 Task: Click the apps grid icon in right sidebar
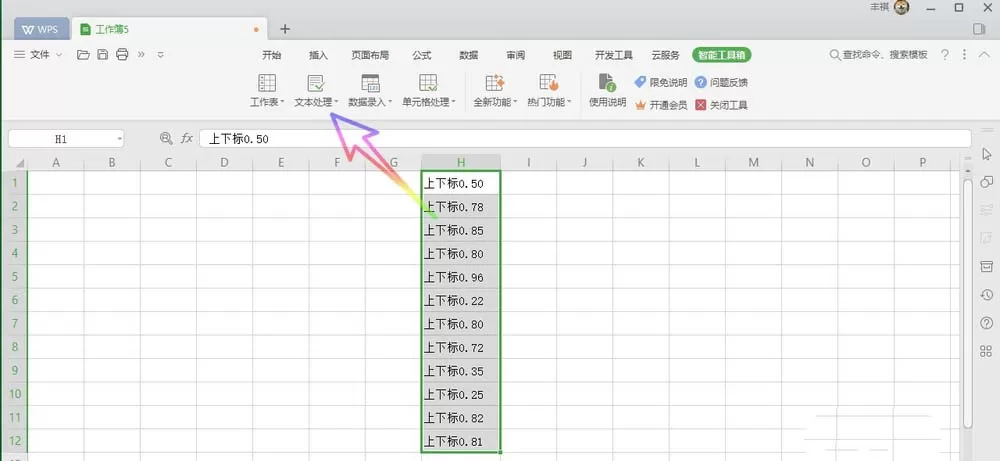click(x=987, y=351)
